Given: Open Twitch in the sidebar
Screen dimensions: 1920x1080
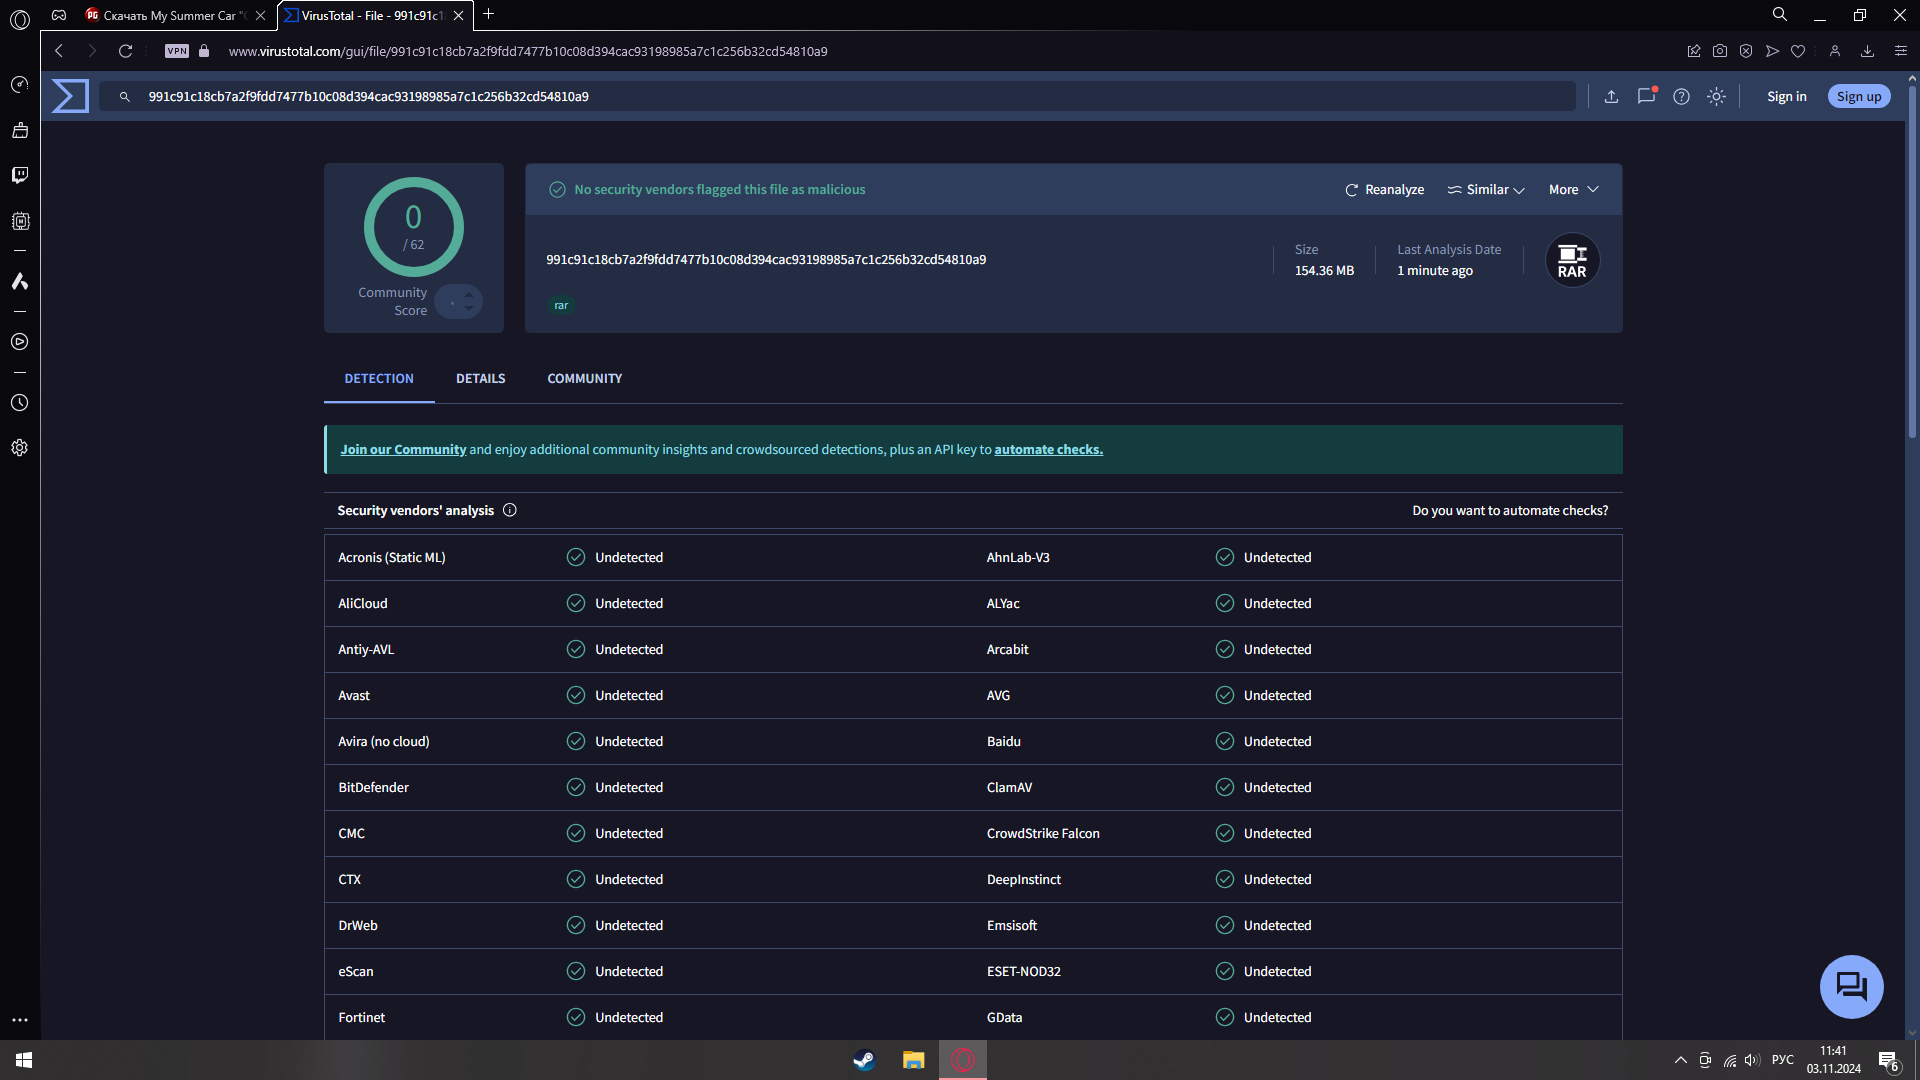Looking at the screenshot, I should pyautogui.click(x=20, y=175).
